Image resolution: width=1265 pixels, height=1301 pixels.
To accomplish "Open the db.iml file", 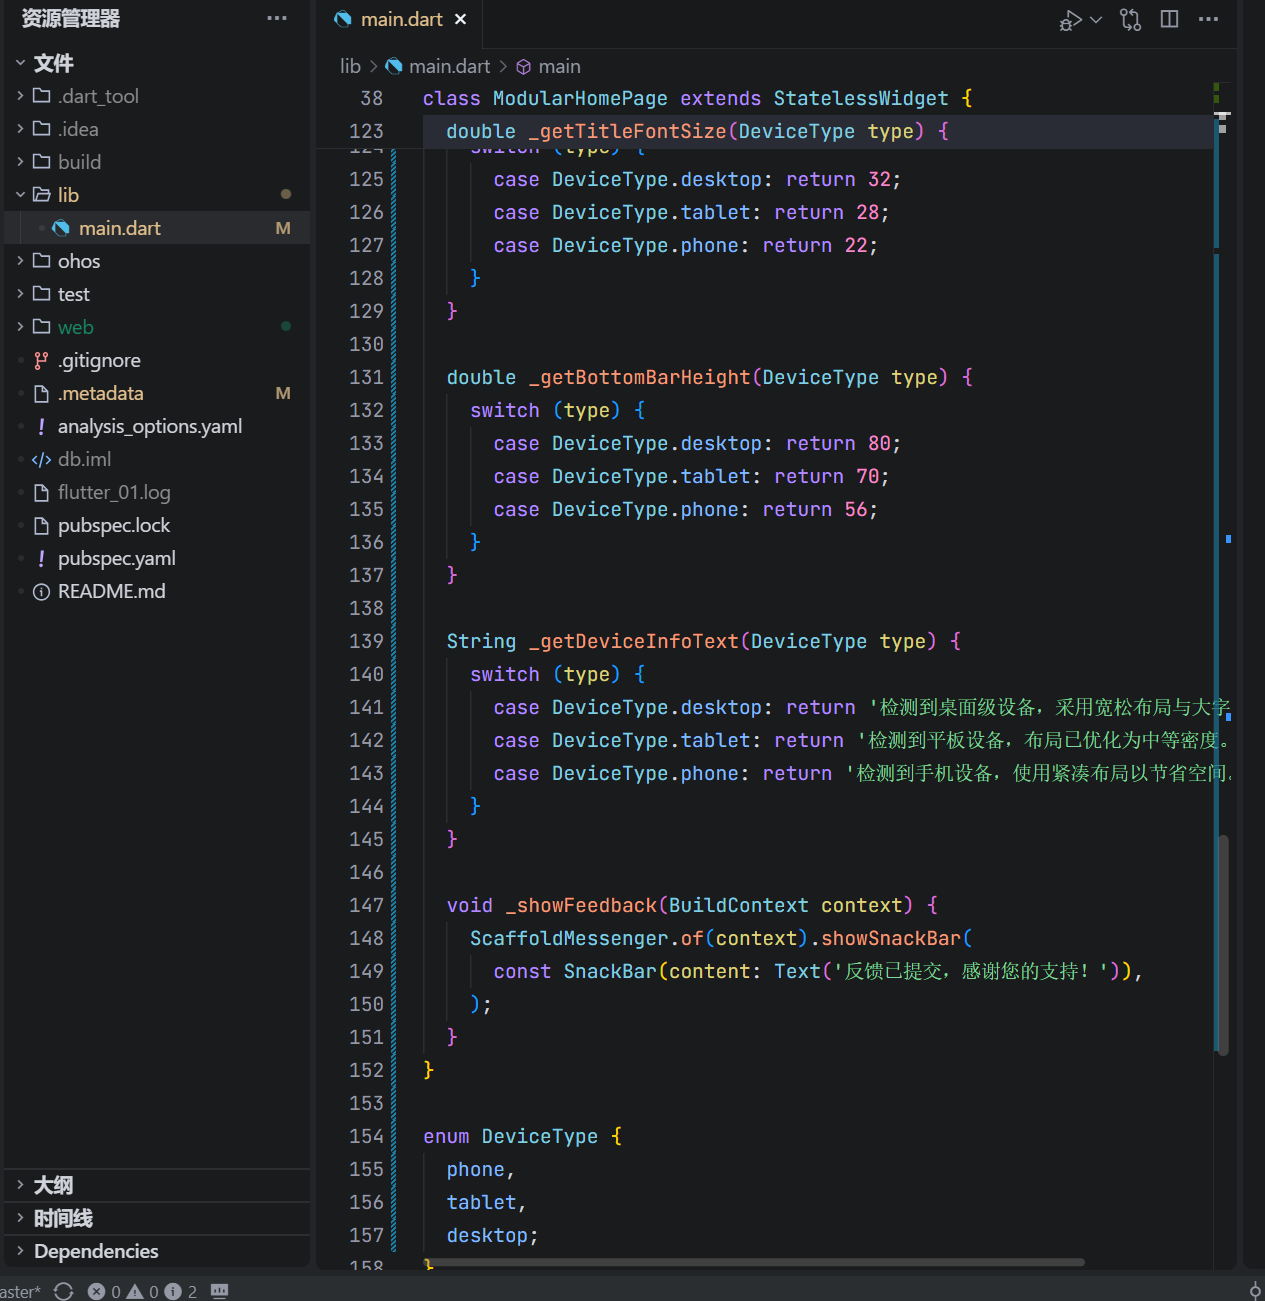I will [x=157, y=459].
